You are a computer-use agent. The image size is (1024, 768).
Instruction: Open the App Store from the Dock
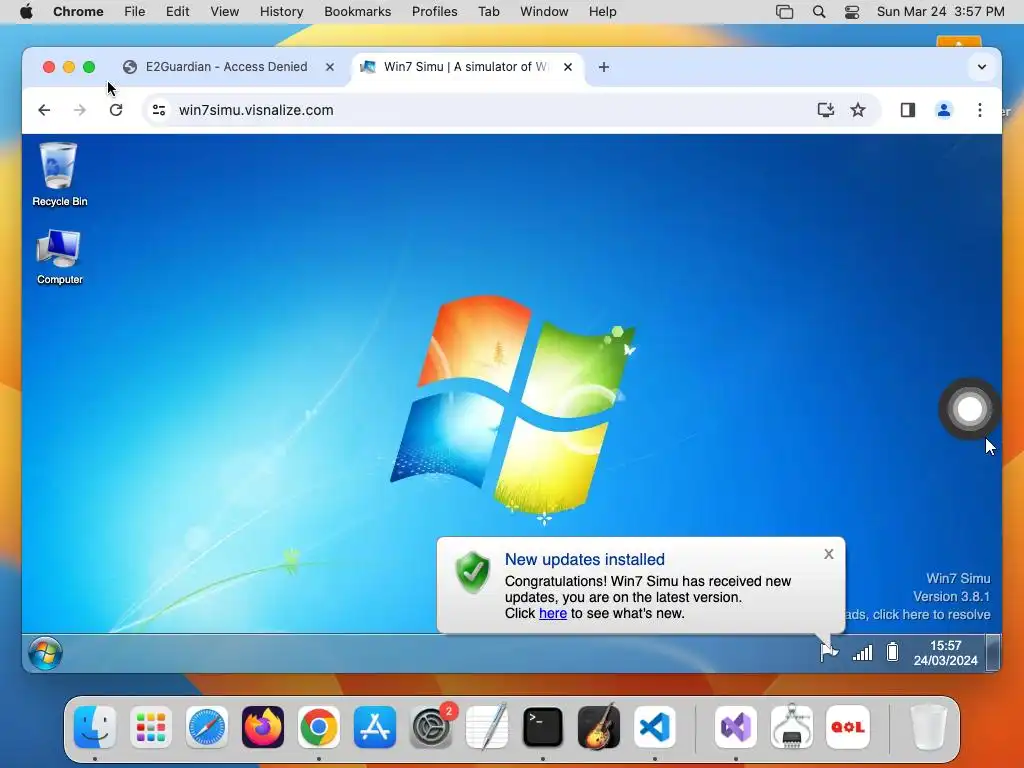click(x=375, y=727)
